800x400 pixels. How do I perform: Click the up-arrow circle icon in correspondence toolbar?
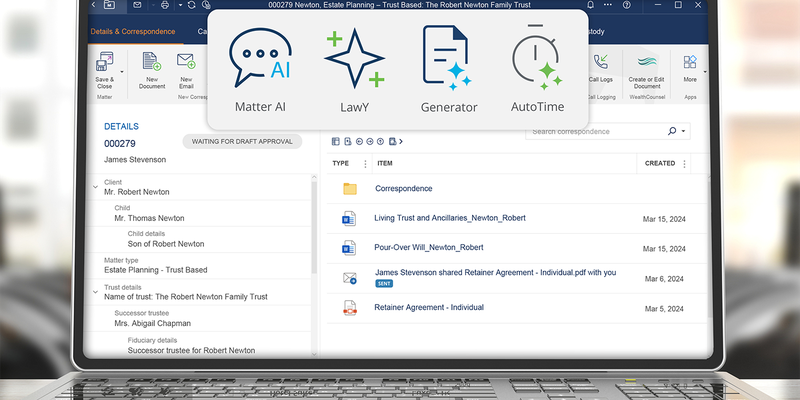coord(380,141)
